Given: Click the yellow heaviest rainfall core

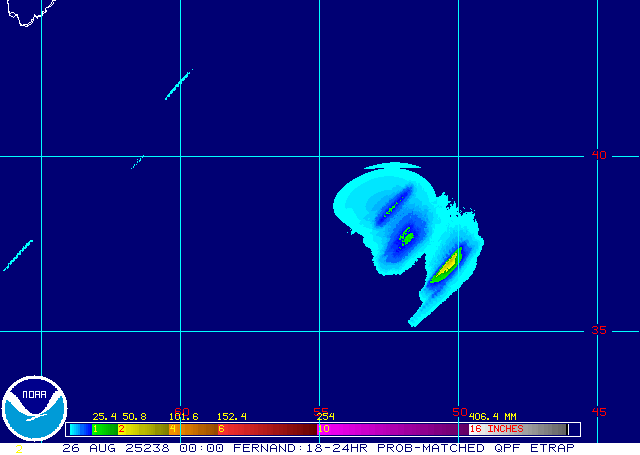Looking at the screenshot, I should click(x=446, y=267).
